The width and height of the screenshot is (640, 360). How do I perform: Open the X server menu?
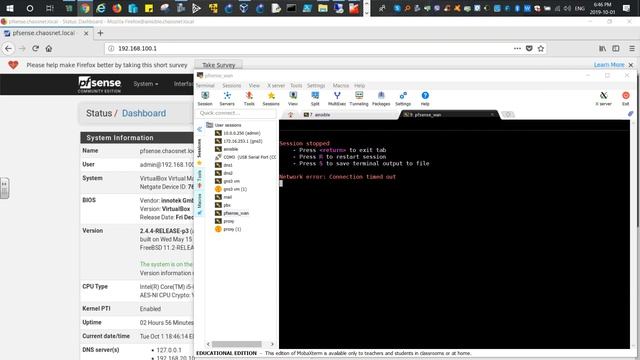pos(276,85)
